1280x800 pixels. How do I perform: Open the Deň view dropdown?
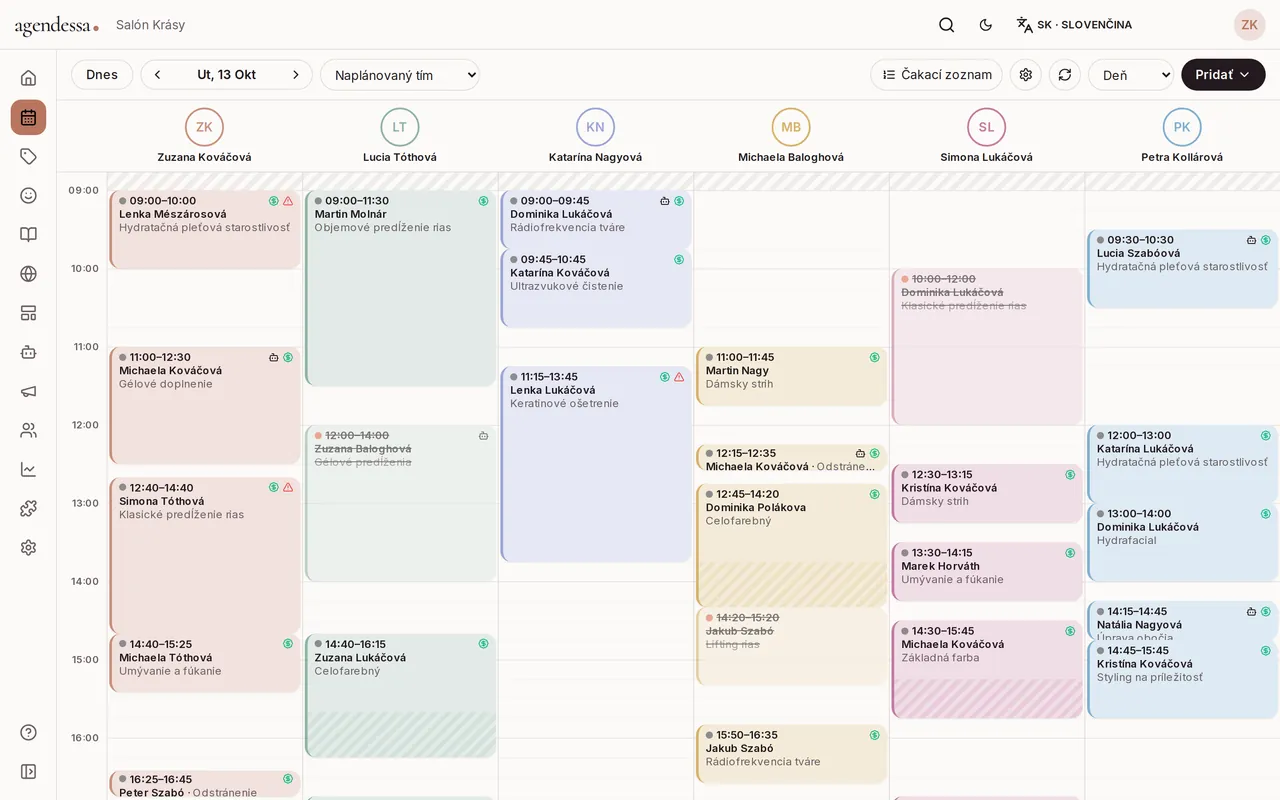(1131, 75)
